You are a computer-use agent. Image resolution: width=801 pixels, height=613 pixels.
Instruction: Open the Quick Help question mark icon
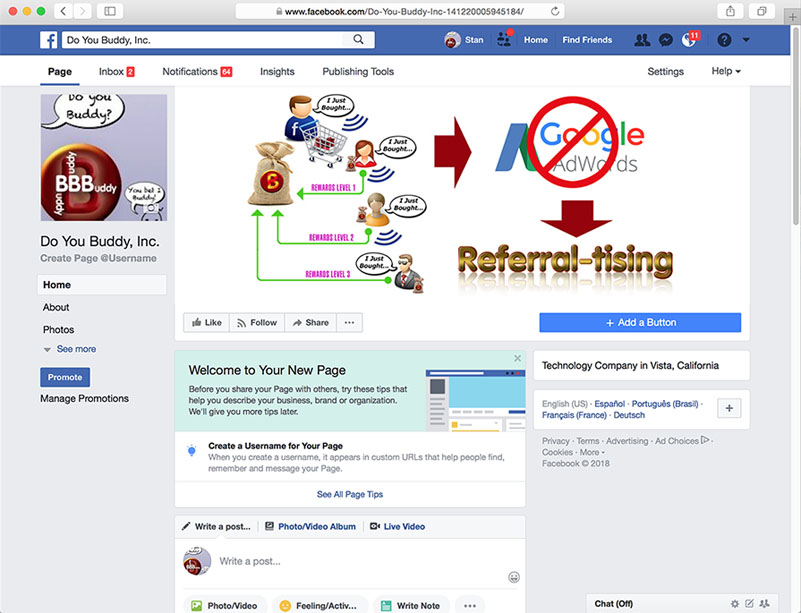(x=724, y=40)
